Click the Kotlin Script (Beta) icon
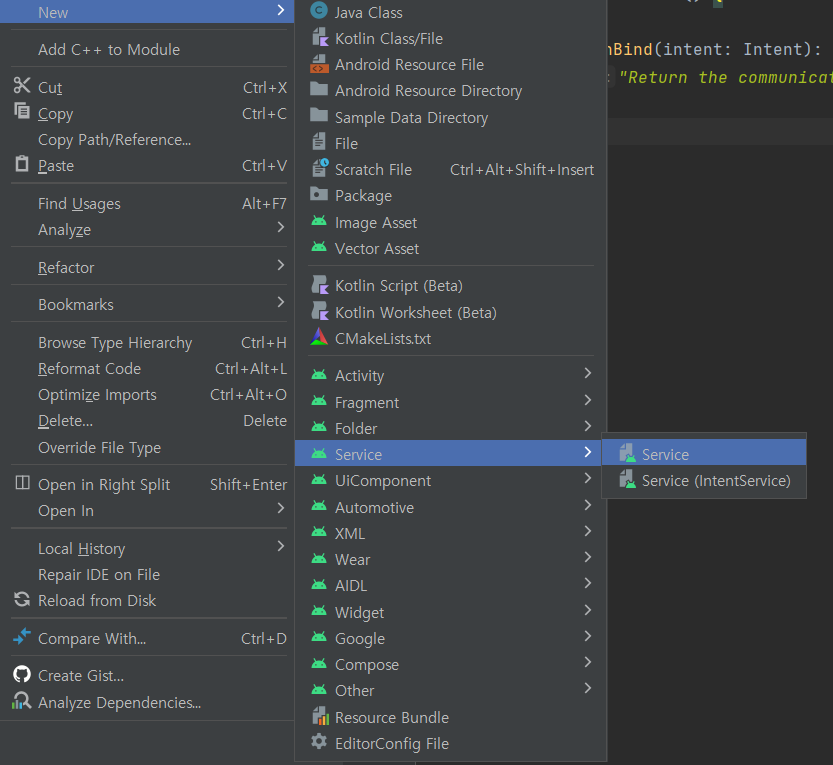The width and height of the screenshot is (833, 765). coord(320,285)
